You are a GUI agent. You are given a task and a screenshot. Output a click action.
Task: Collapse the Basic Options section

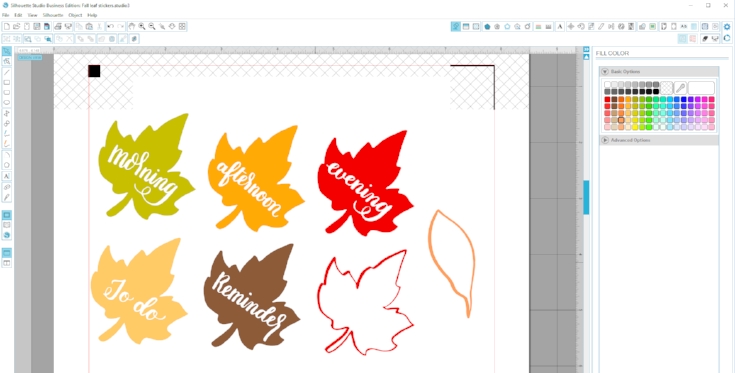[x=605, y=72]
